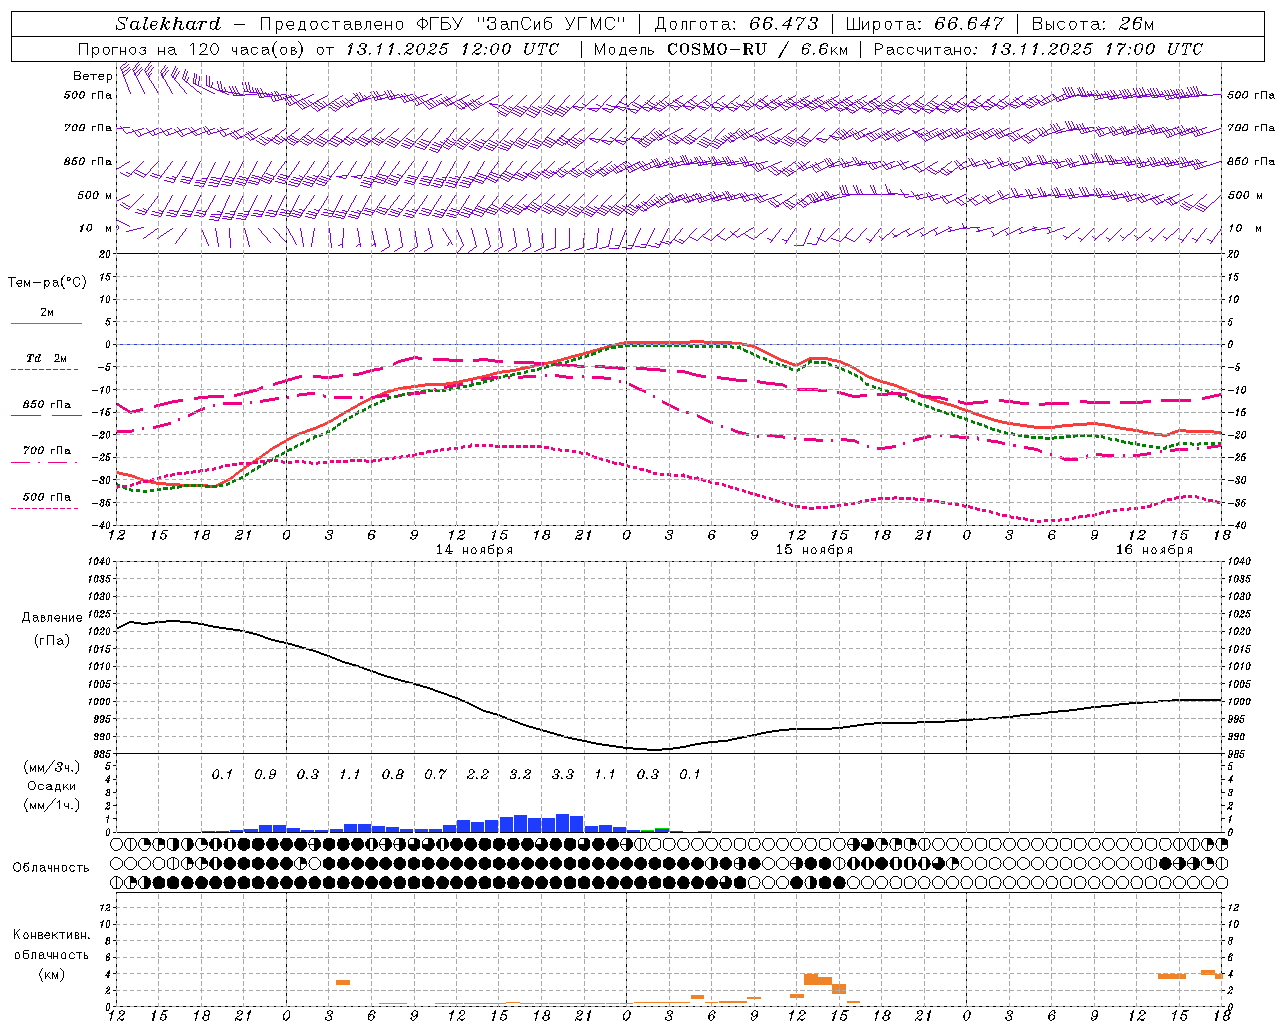Click the 3-hour precipitation value 2.2
Image resolution: width=1280 pixels, height=1024 pixels.
tap(478, 774)
